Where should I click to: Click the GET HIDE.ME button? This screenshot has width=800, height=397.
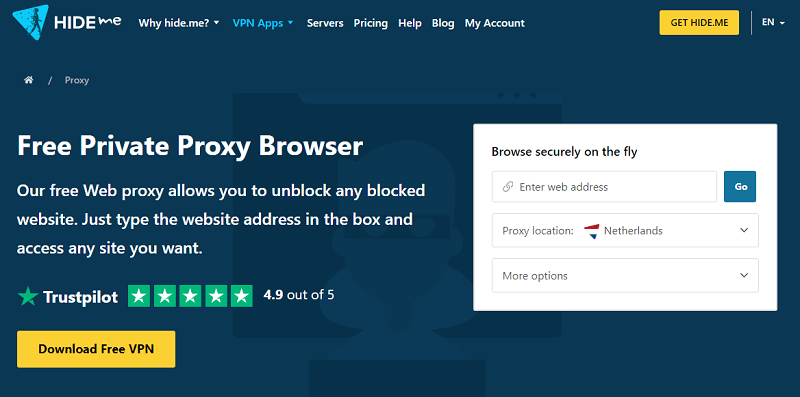click(699, 22)
